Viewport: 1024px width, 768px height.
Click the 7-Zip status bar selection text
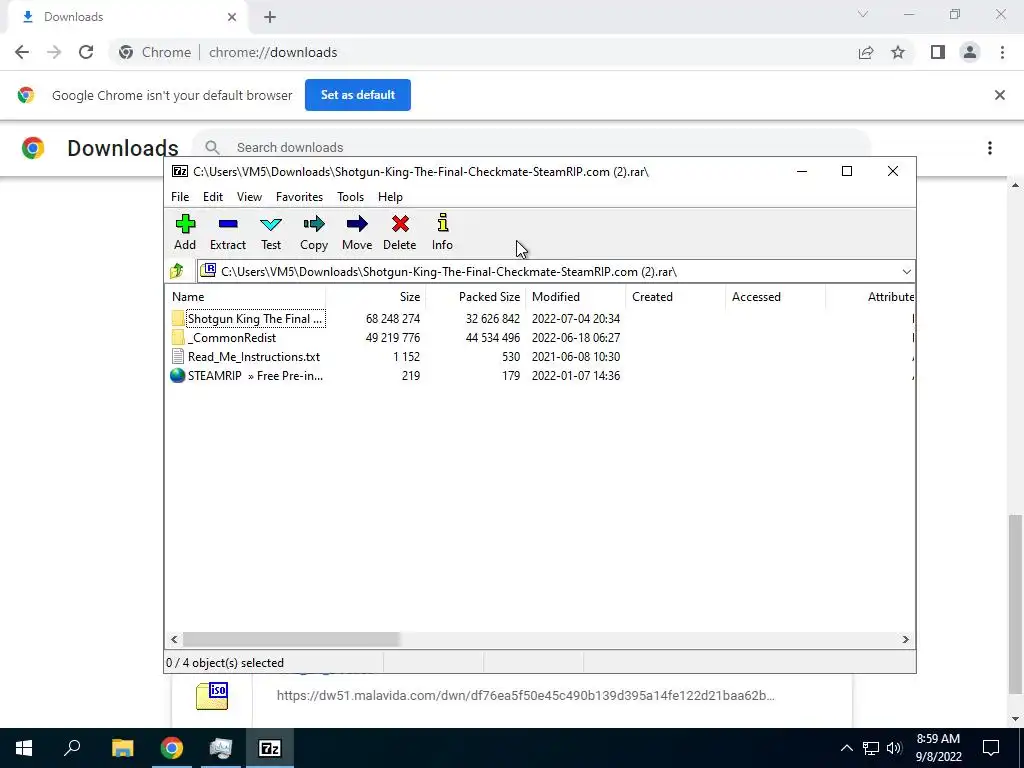[x=225, y=663]
